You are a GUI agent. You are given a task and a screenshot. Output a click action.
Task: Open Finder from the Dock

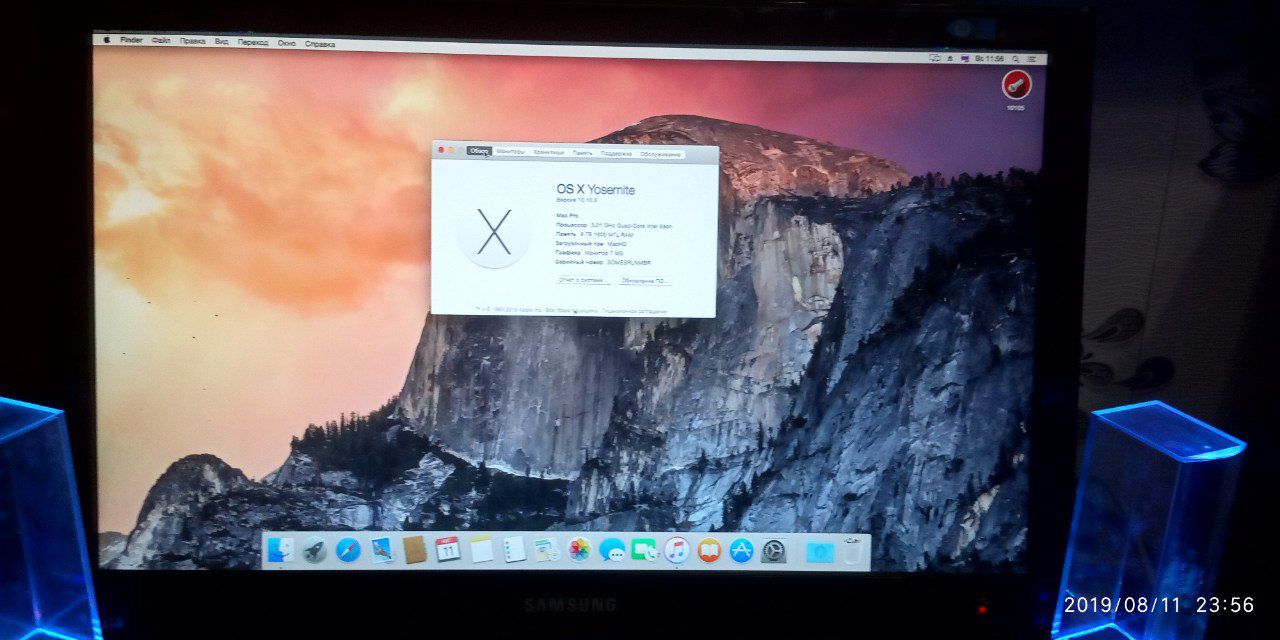pos(281,549)
